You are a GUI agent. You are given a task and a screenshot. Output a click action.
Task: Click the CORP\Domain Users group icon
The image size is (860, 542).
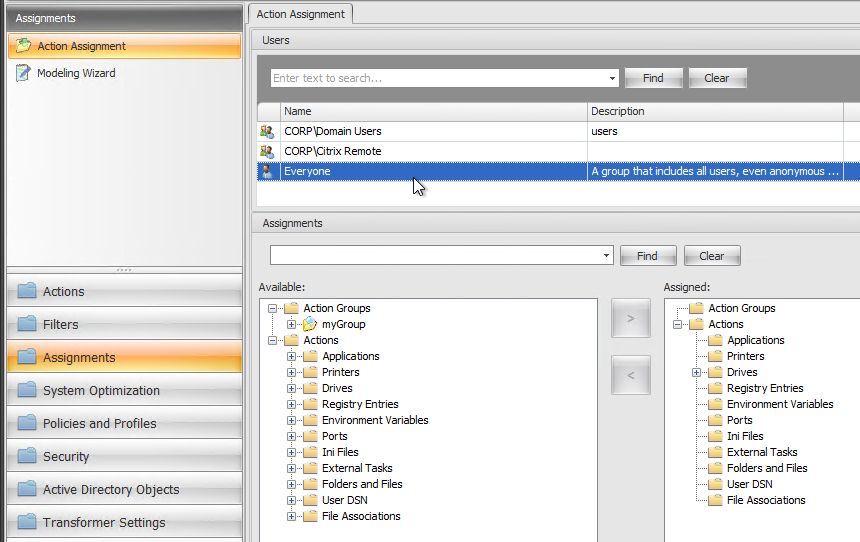[267, 132]
